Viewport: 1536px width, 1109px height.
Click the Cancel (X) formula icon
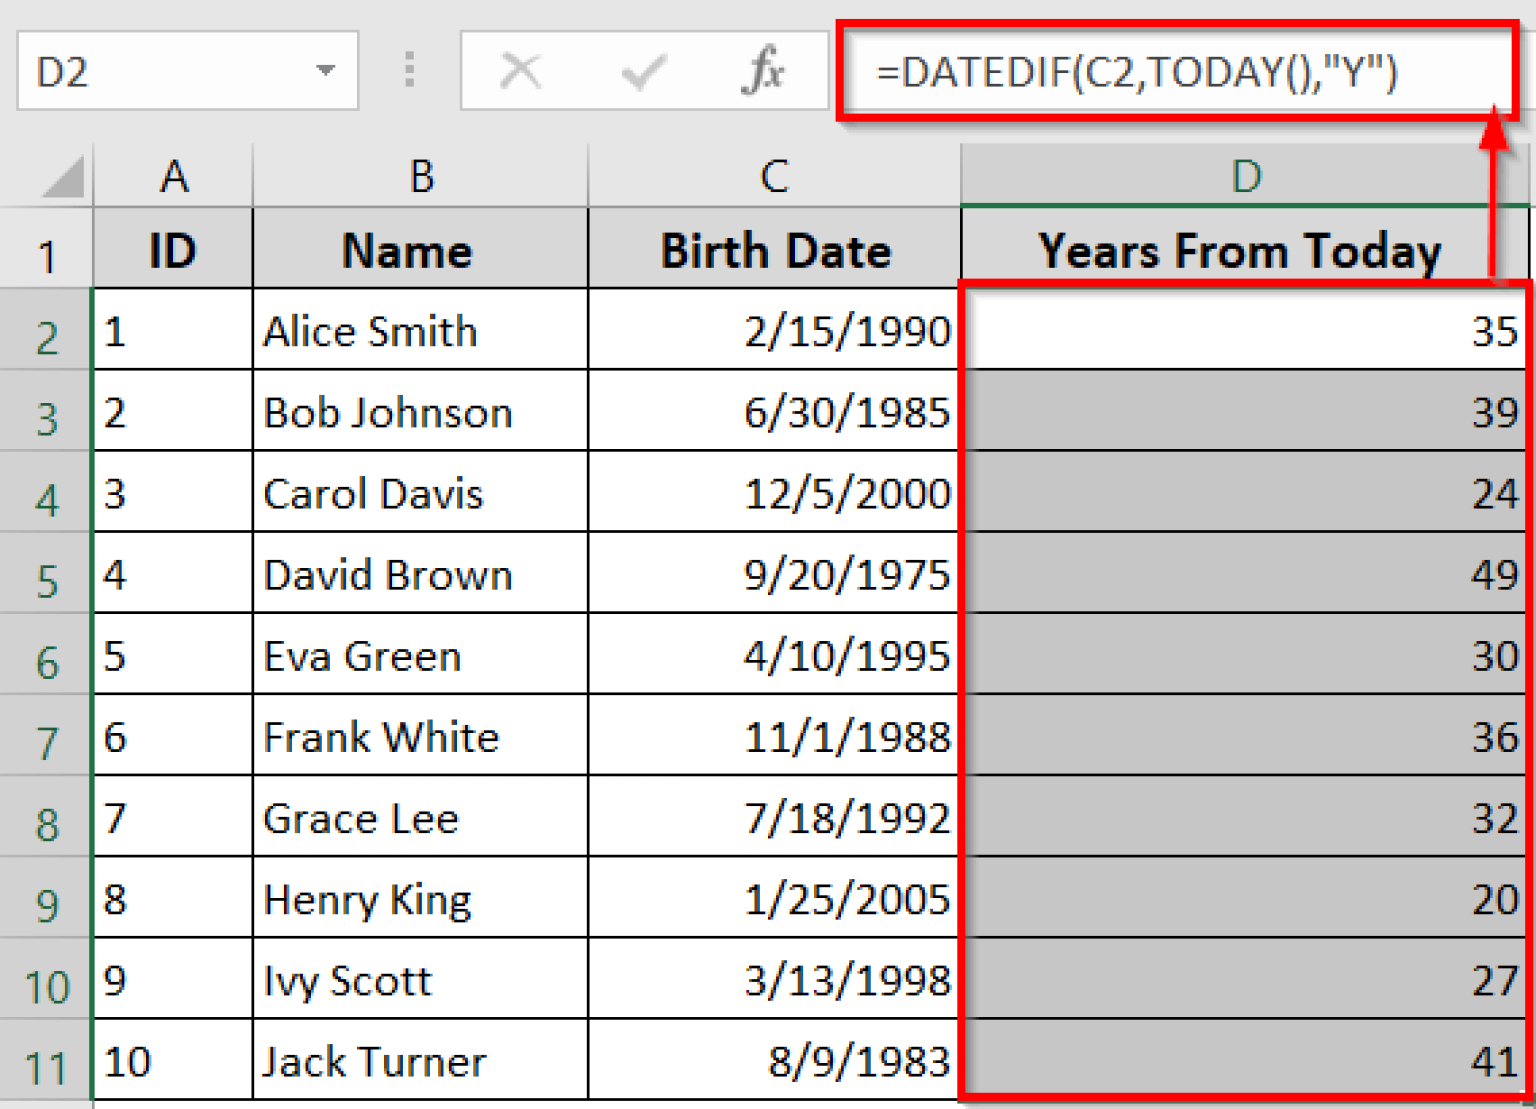(x=520, y=72)
